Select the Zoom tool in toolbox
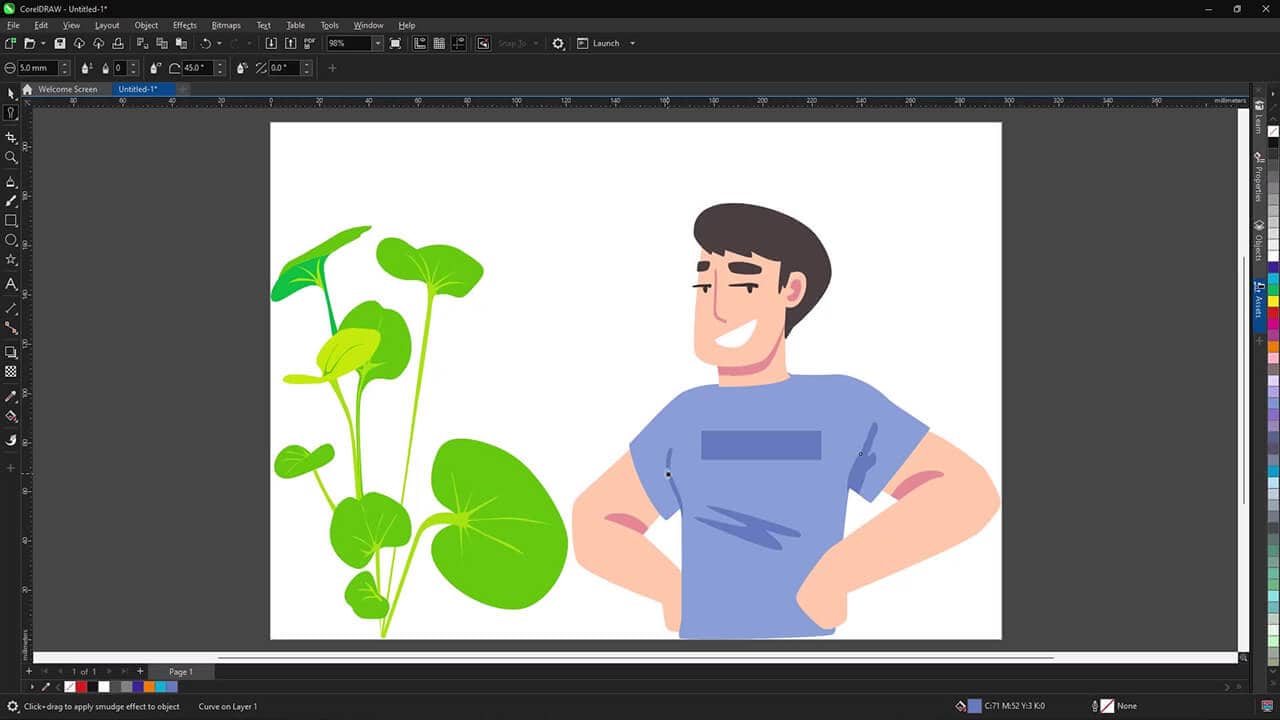The height and width of the screenshot is (720, 1280). (11, 158)
